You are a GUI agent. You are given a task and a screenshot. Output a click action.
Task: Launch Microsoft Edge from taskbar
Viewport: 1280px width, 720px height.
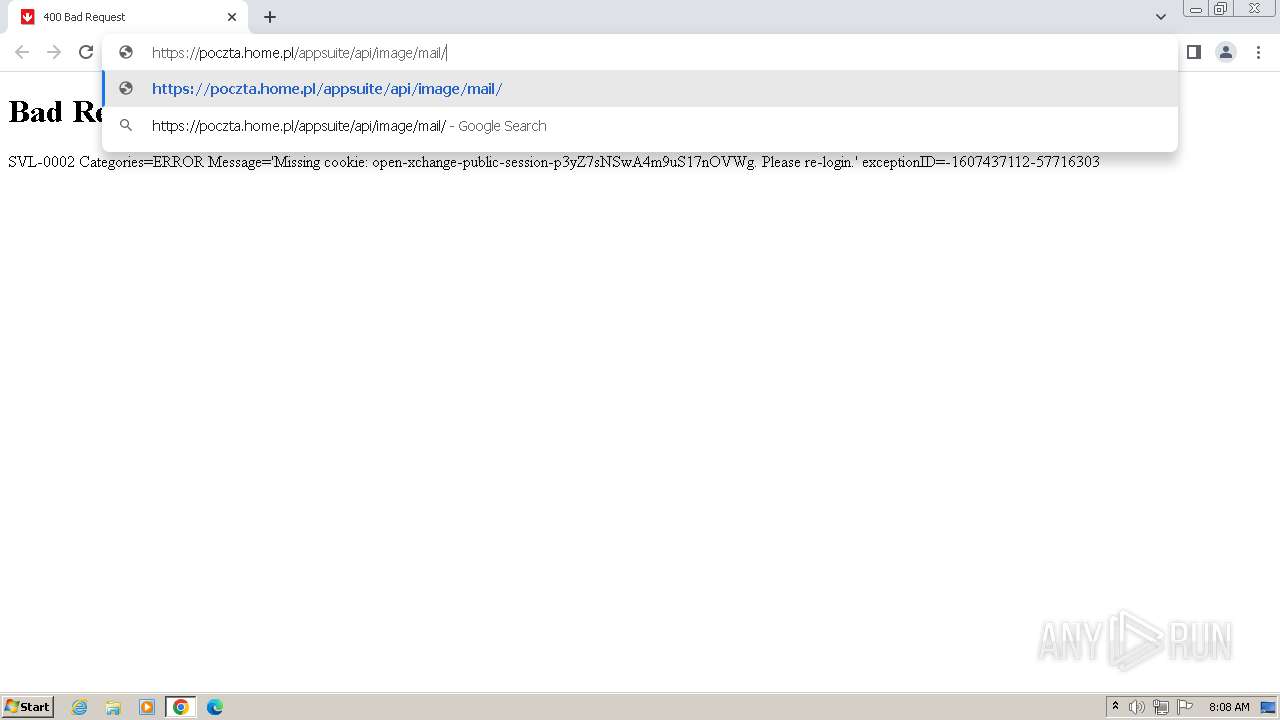click(x=215, y=707)
